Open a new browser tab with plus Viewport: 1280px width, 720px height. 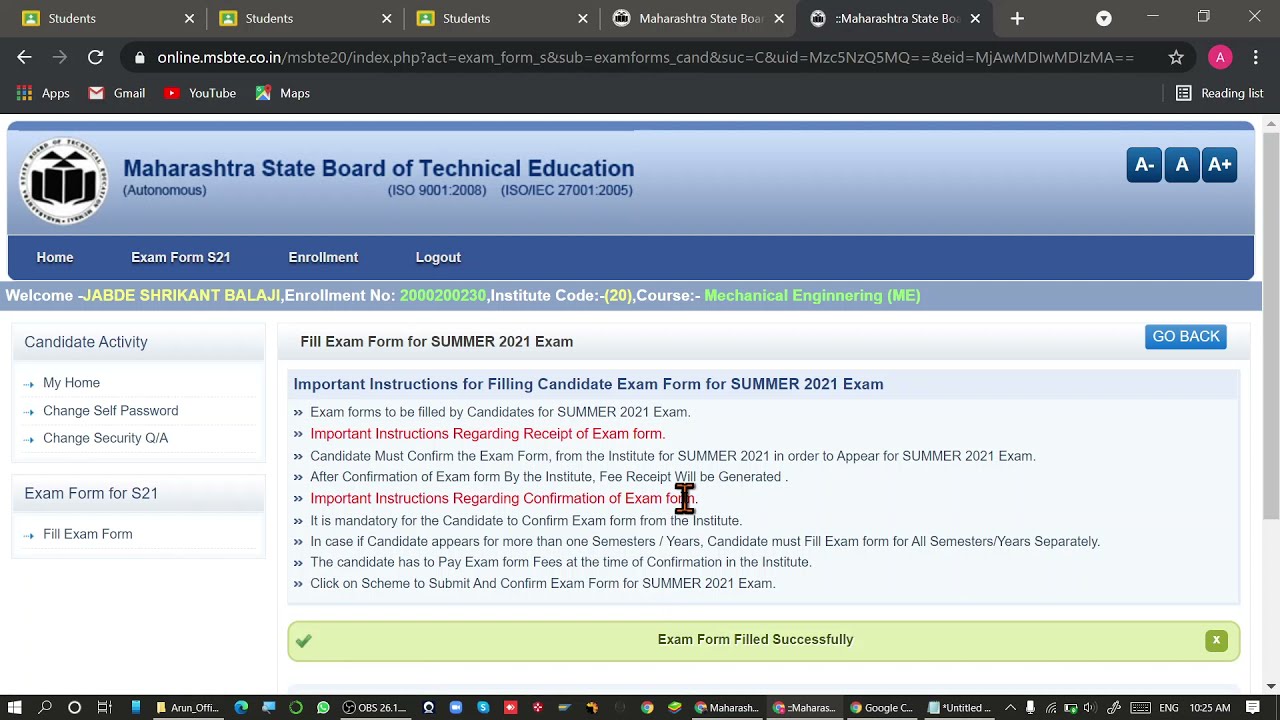(1017, 18)
